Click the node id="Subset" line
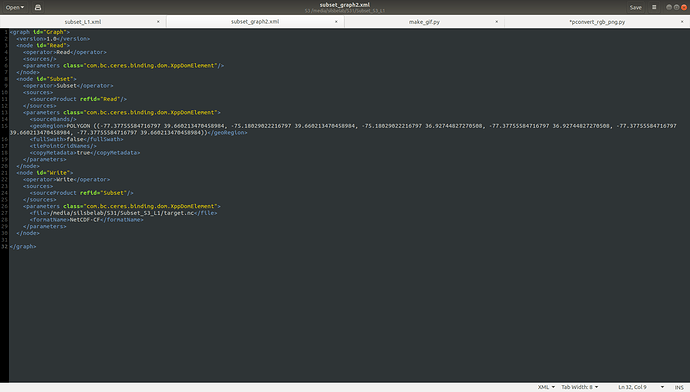The width and height of the screenshot is (690, 392). (x=46, y=79)
